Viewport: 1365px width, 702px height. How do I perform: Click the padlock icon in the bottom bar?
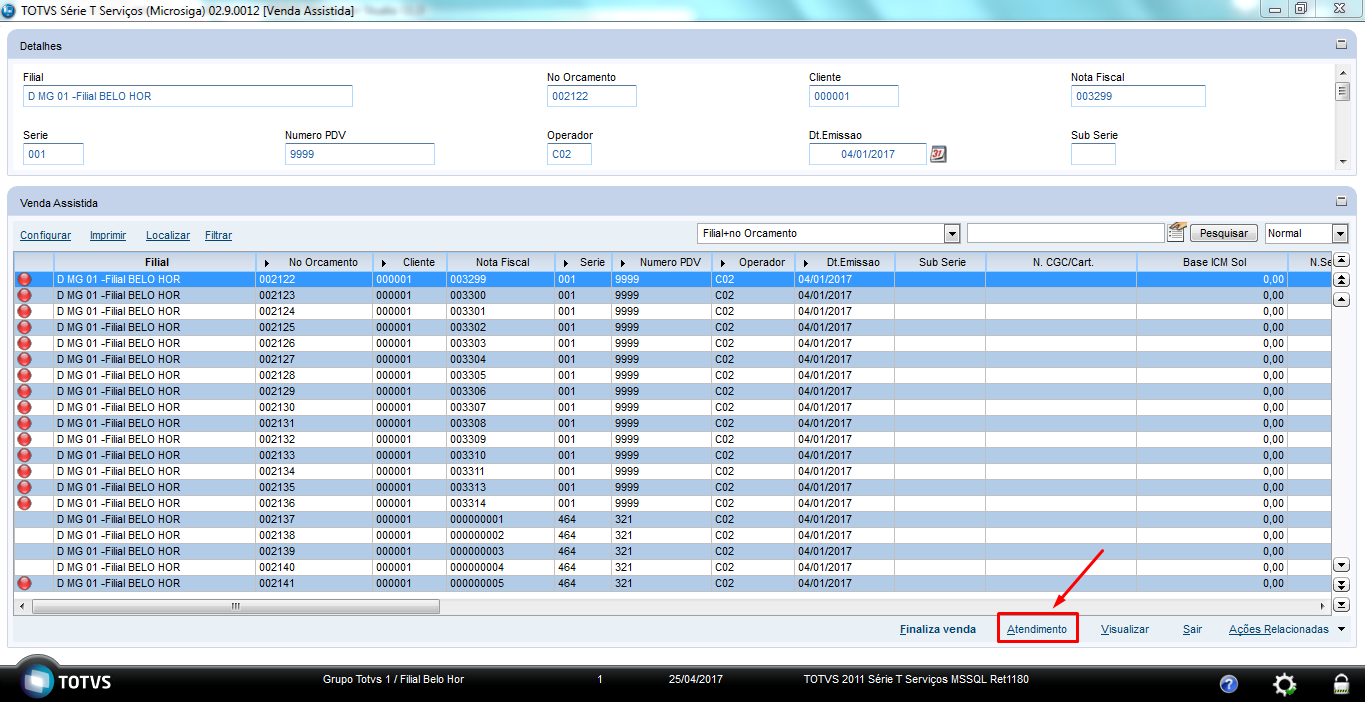click(1341, 684)
